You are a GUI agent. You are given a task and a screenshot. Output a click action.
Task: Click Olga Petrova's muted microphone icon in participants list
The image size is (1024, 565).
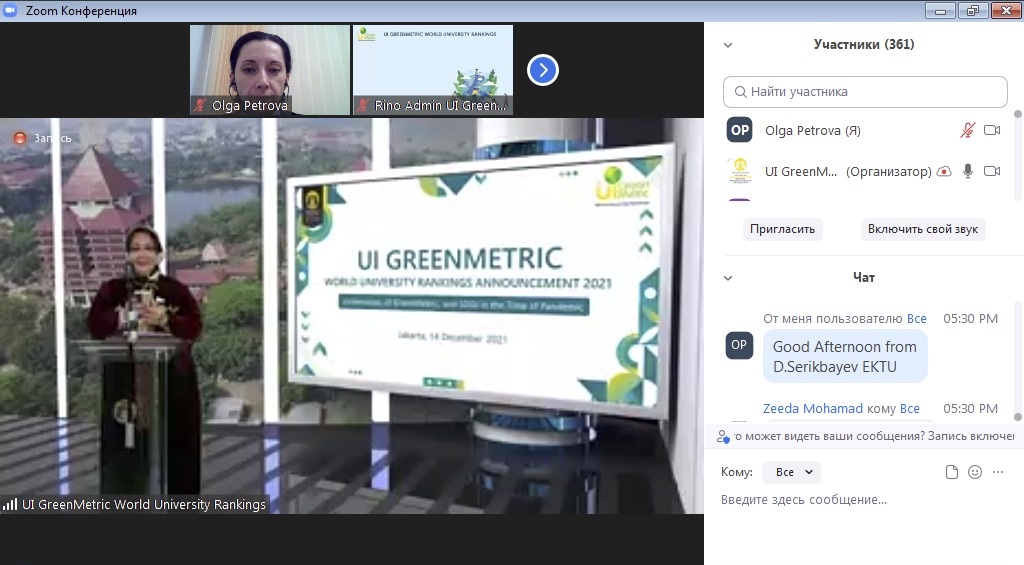(x=967, y=130)
